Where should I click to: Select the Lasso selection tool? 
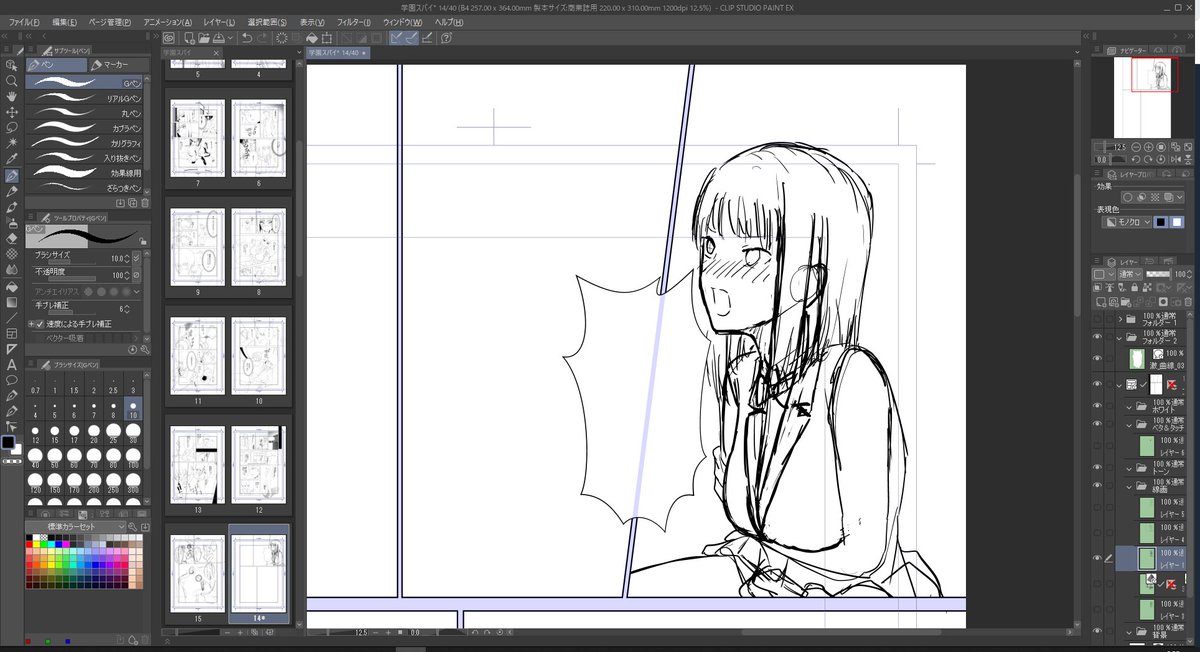12,128
